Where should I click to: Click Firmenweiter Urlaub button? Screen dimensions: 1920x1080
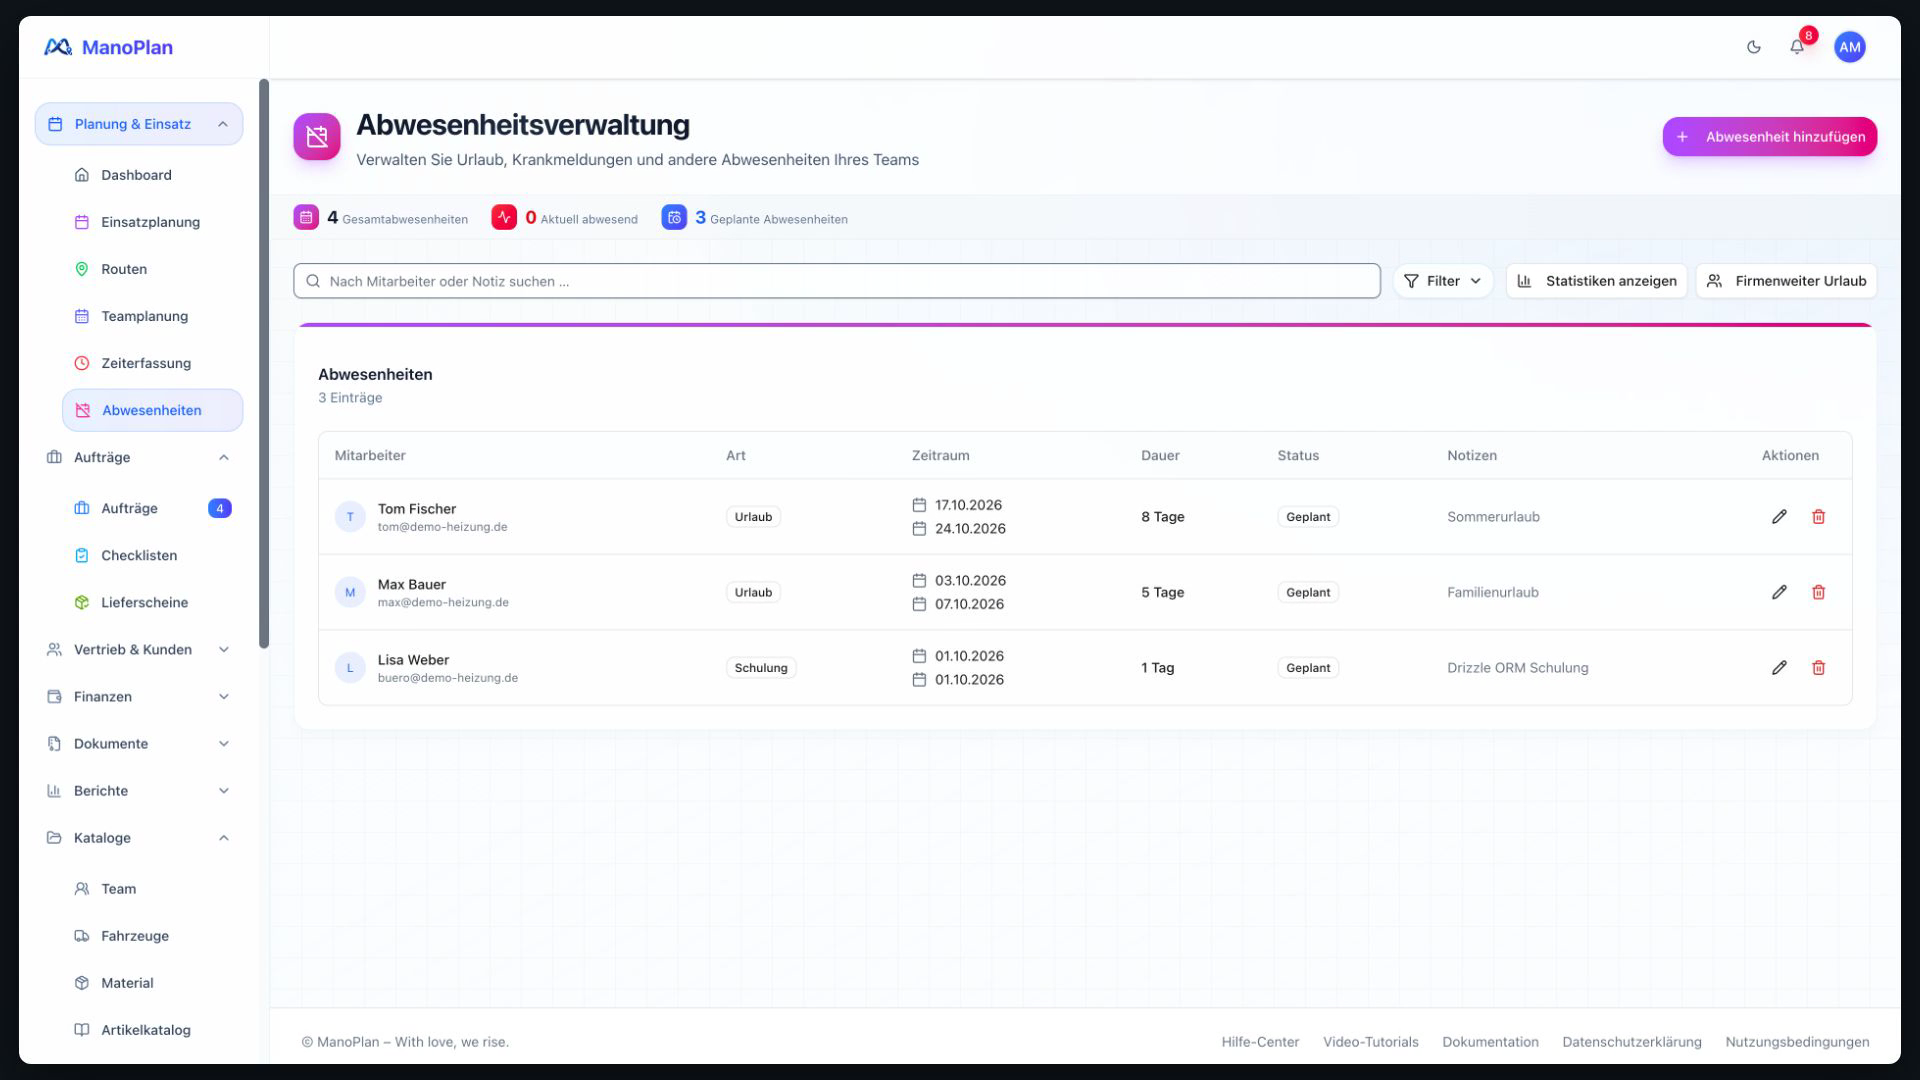click(1786, 281)
